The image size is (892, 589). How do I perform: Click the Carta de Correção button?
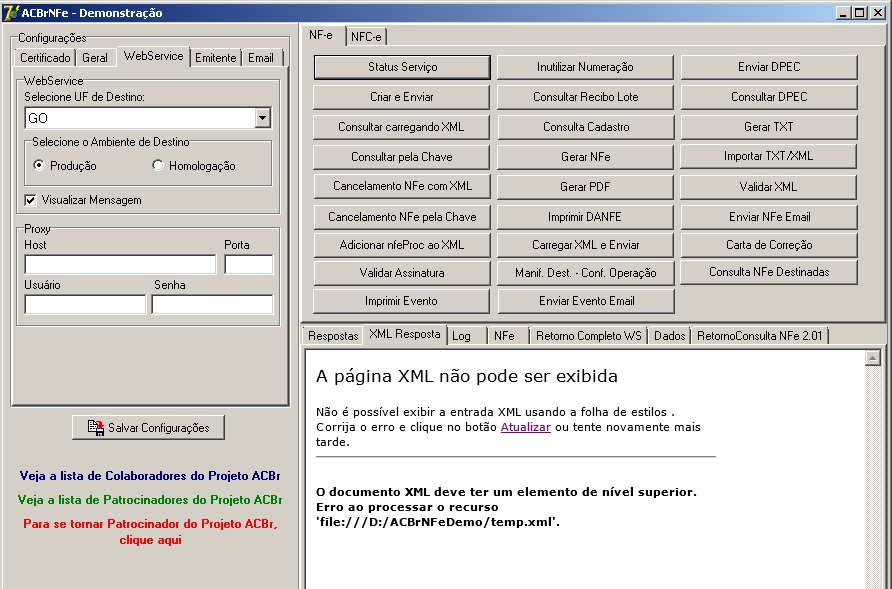(x=769, y=245)
